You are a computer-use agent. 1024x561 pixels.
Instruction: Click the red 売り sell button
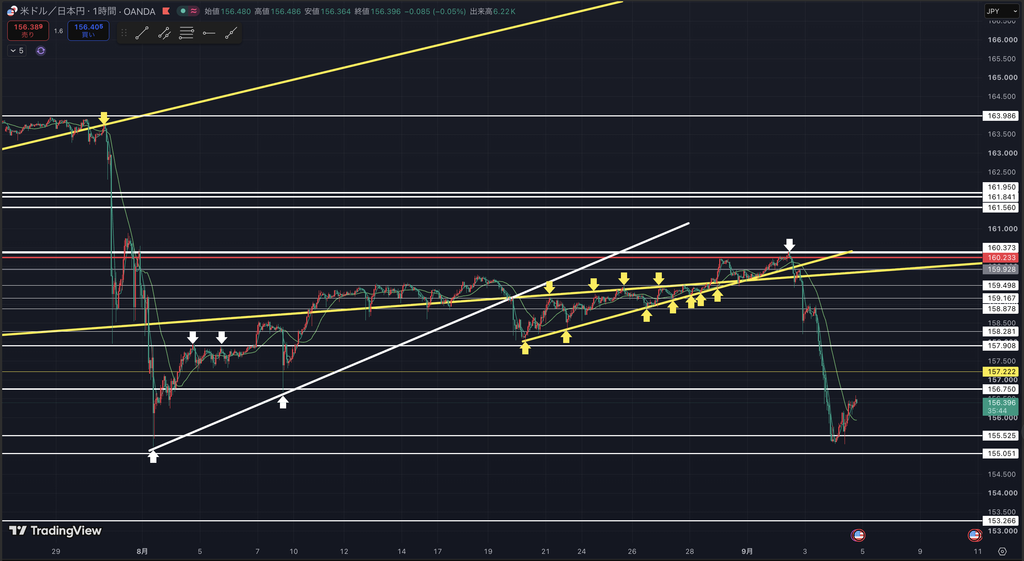[x=27, y=31]
